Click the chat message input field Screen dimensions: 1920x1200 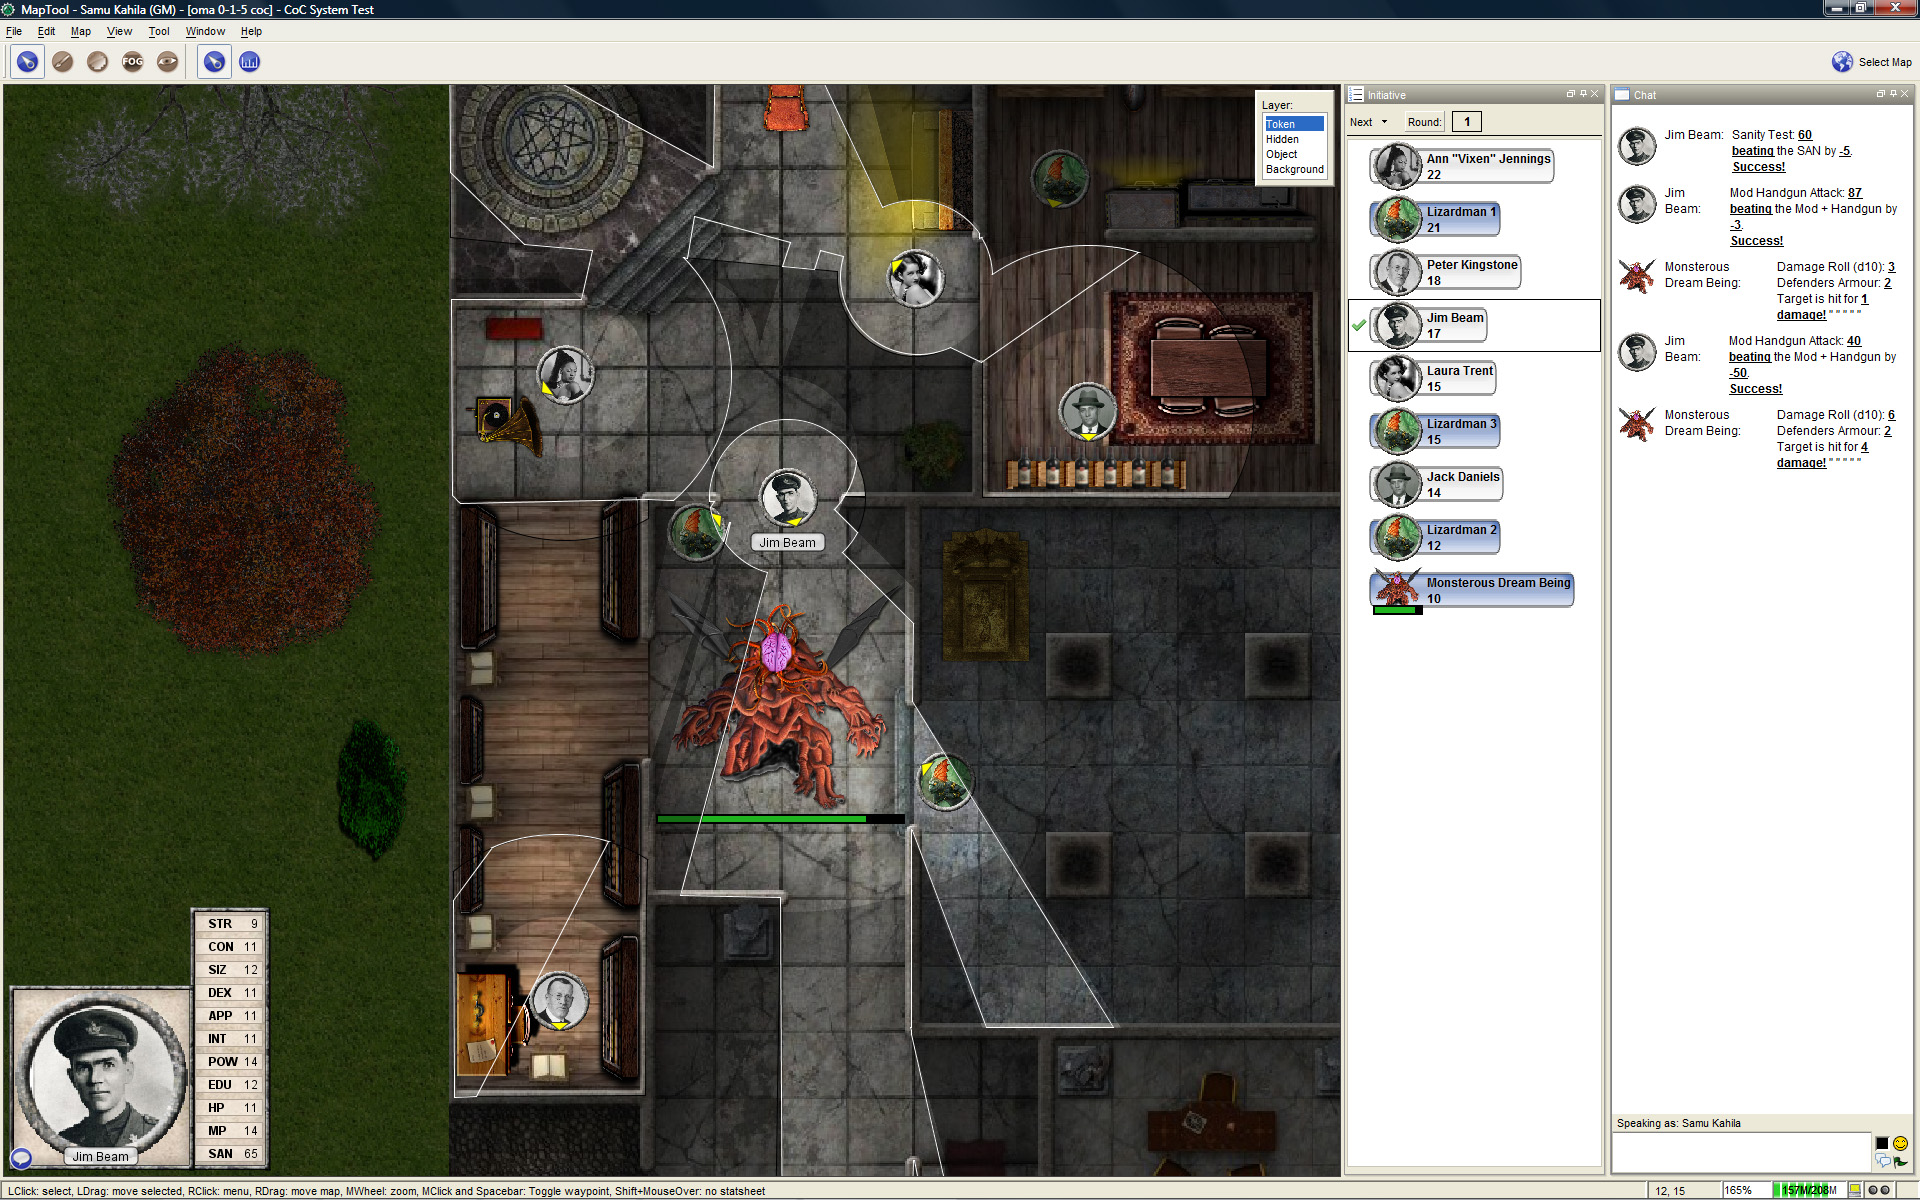tap(1740, 1152)
